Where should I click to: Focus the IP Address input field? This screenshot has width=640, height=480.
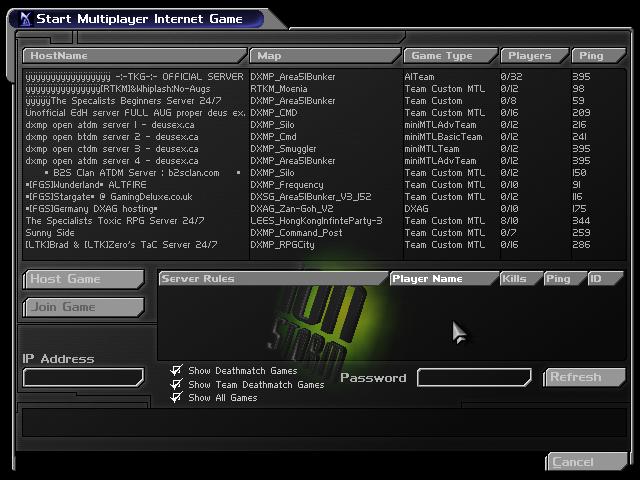click(x=84, y=377)
